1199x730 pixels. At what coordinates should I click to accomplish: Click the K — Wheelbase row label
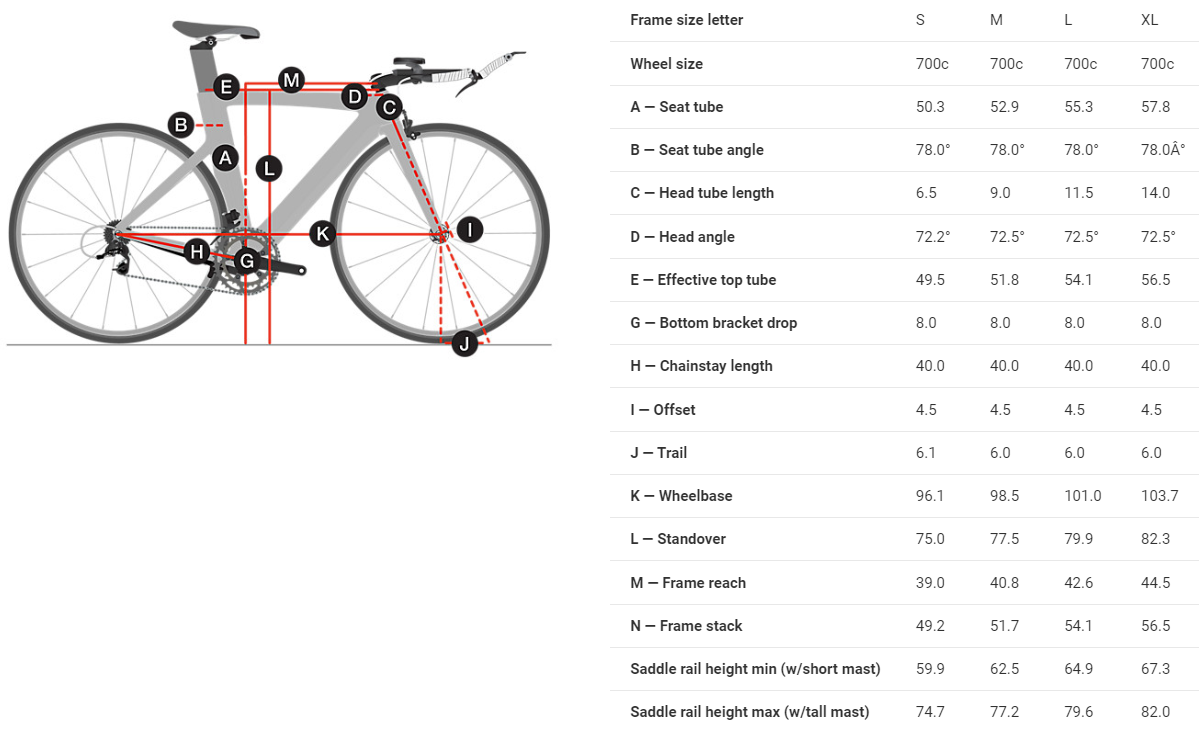pos(681,496)
